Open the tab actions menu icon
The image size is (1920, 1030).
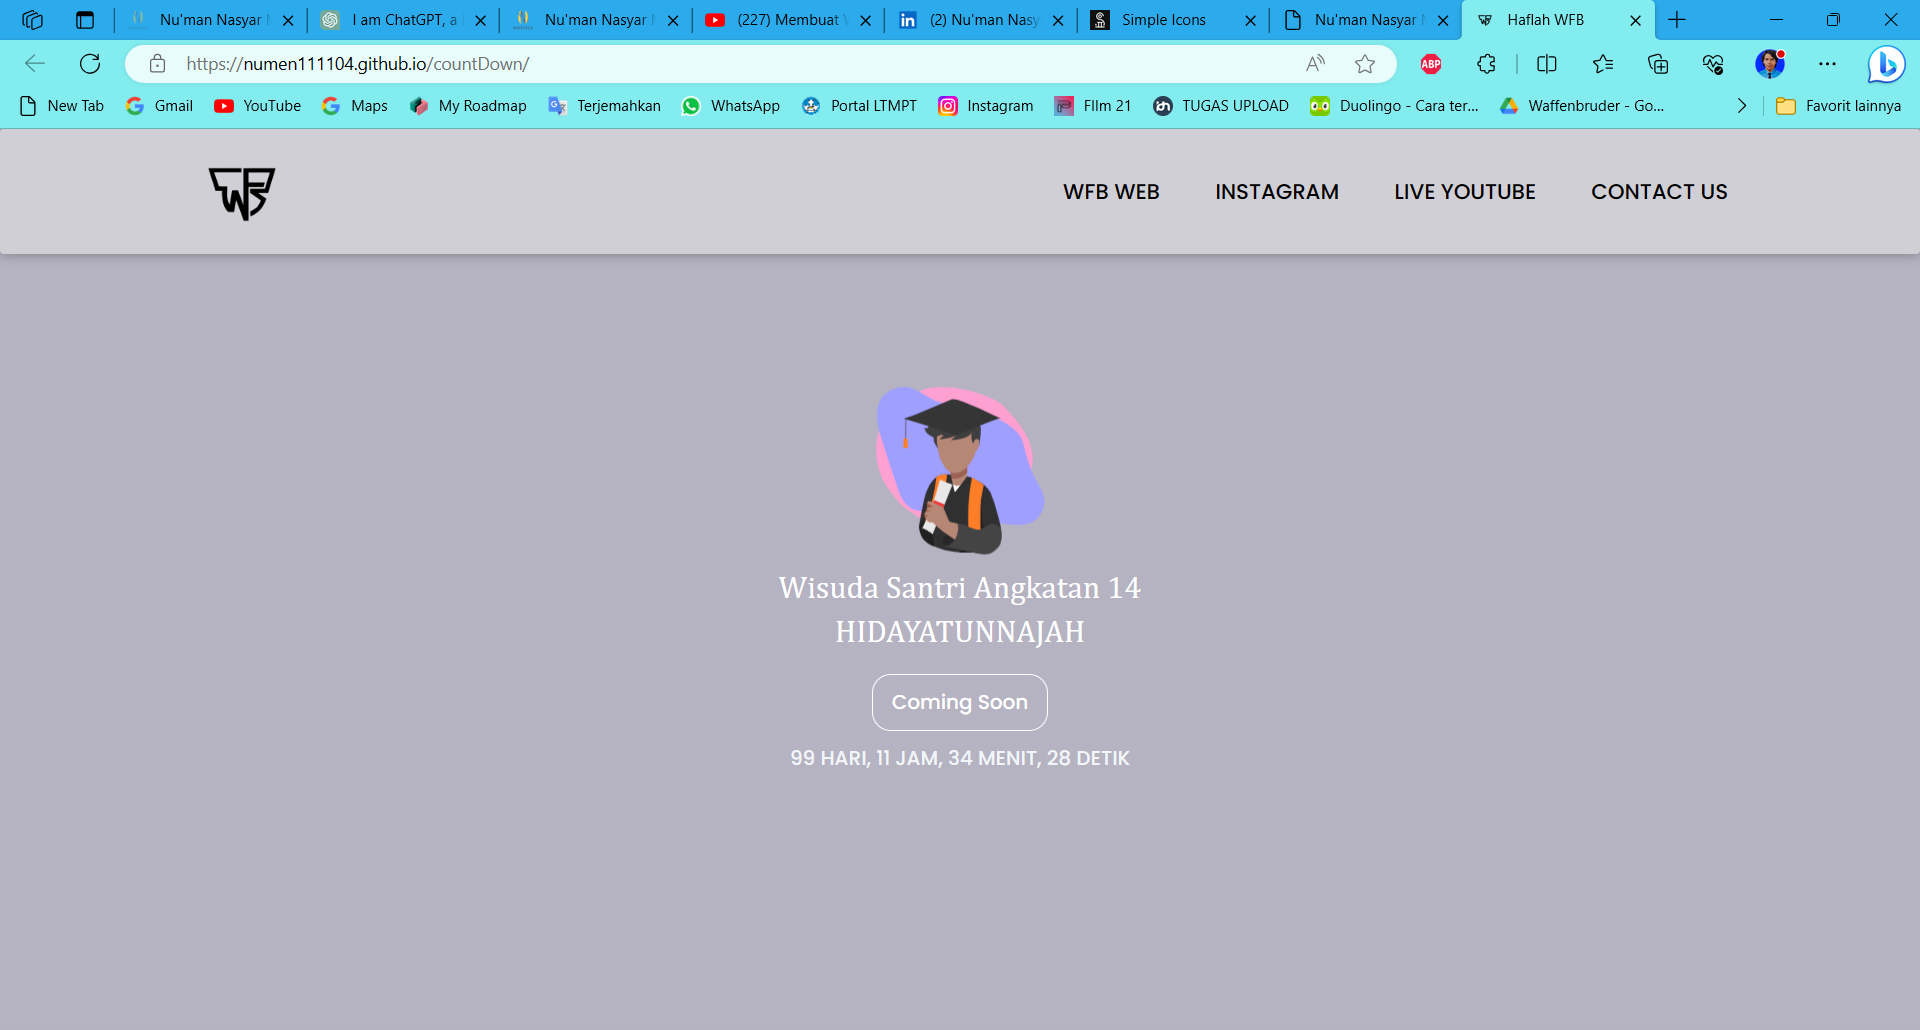point(85,20)
